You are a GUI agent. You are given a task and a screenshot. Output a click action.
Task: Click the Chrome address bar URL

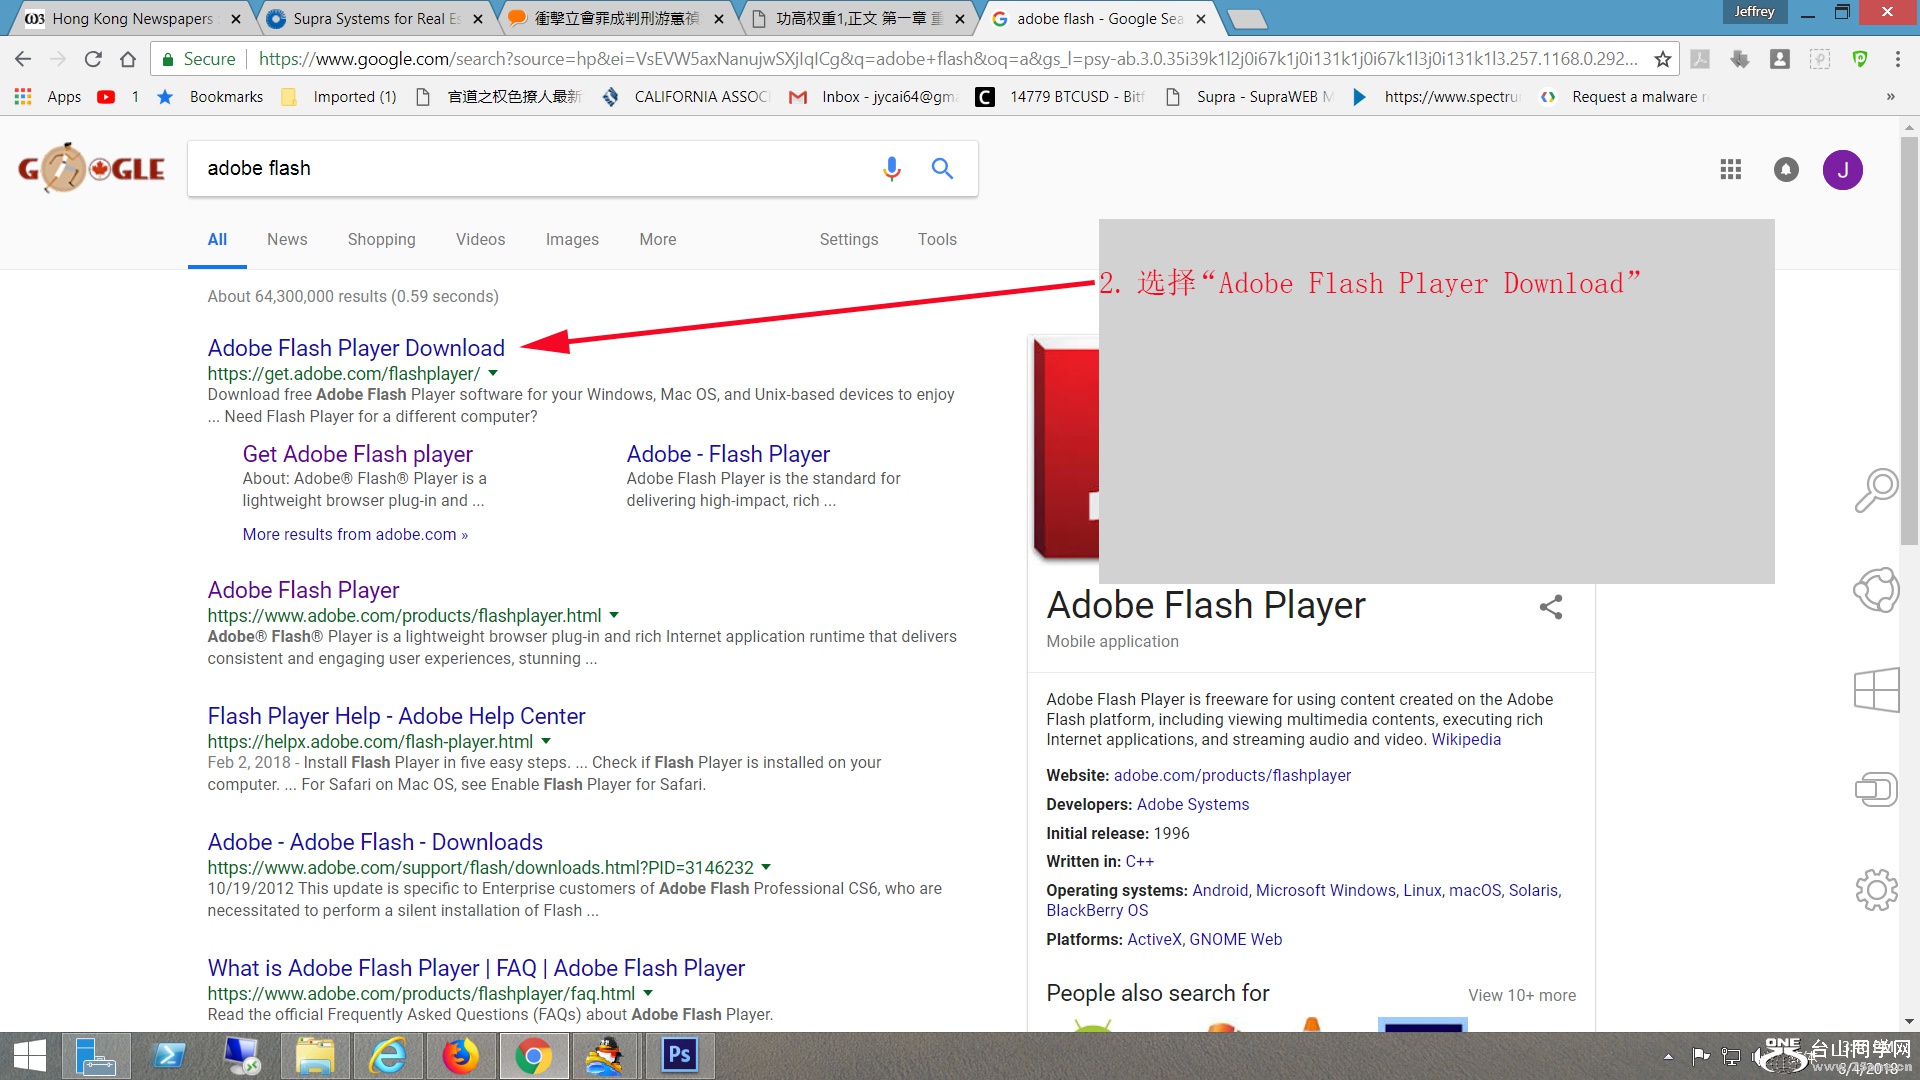point(947,59)
